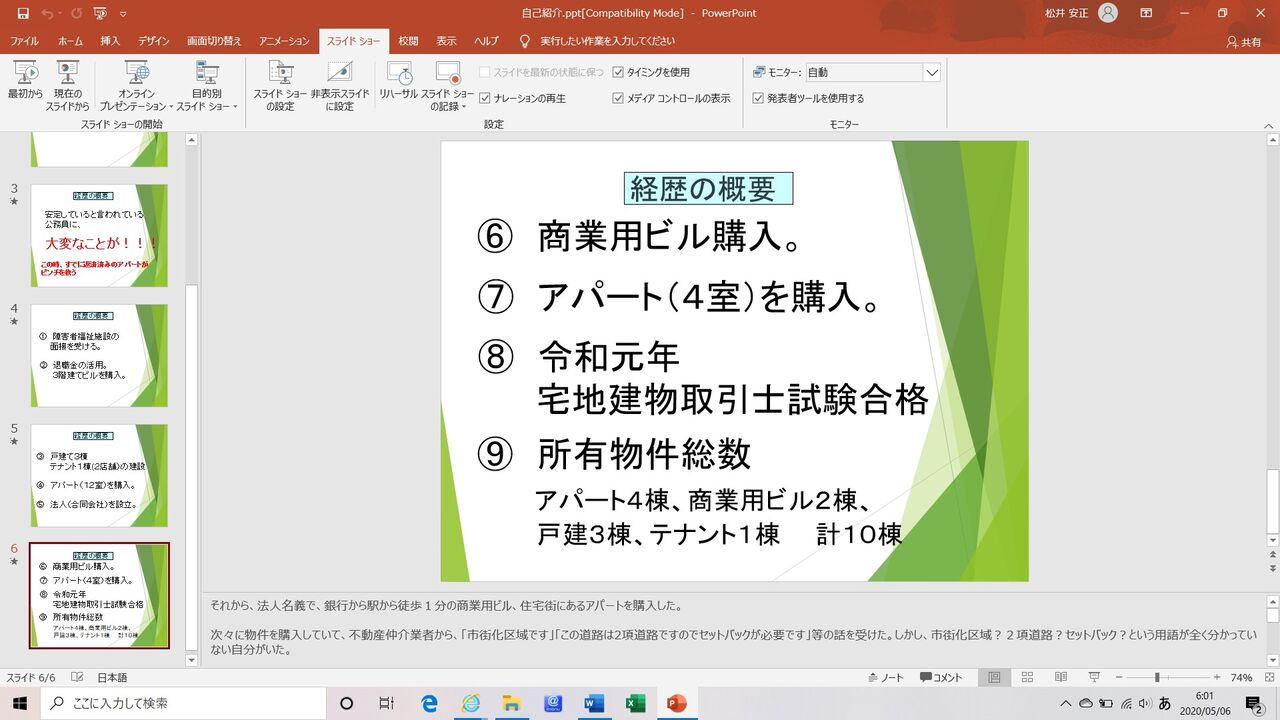This screenshot has width=1280, height=720.
Task: Click spell check icon in status bar
Action: point(77,677)
